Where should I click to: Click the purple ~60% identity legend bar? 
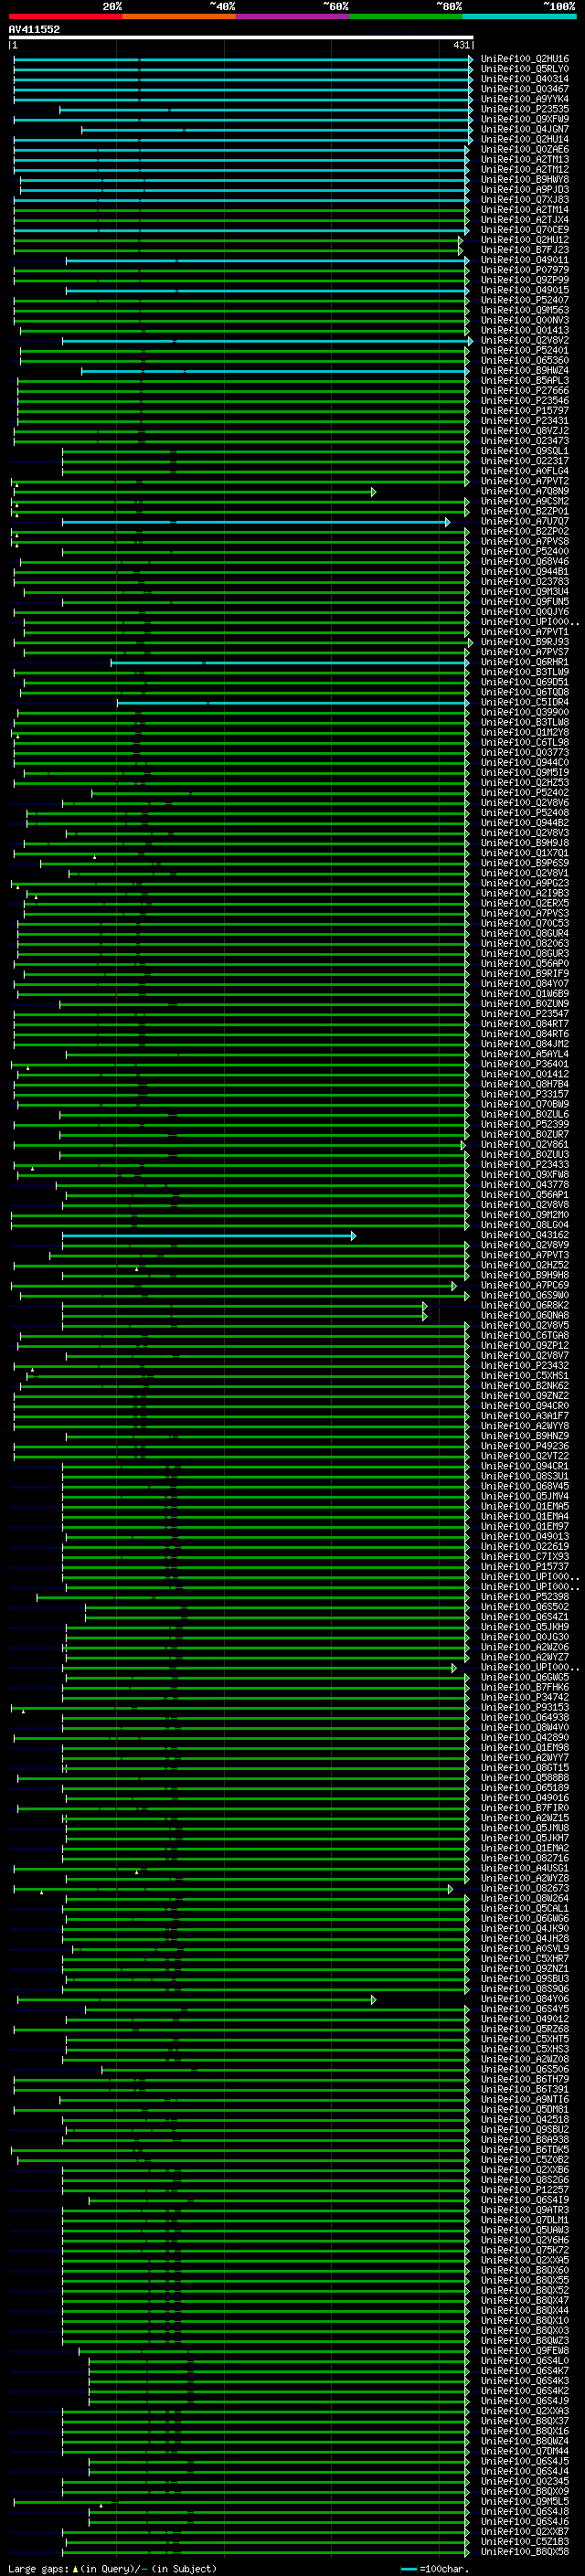coord(293,16)
